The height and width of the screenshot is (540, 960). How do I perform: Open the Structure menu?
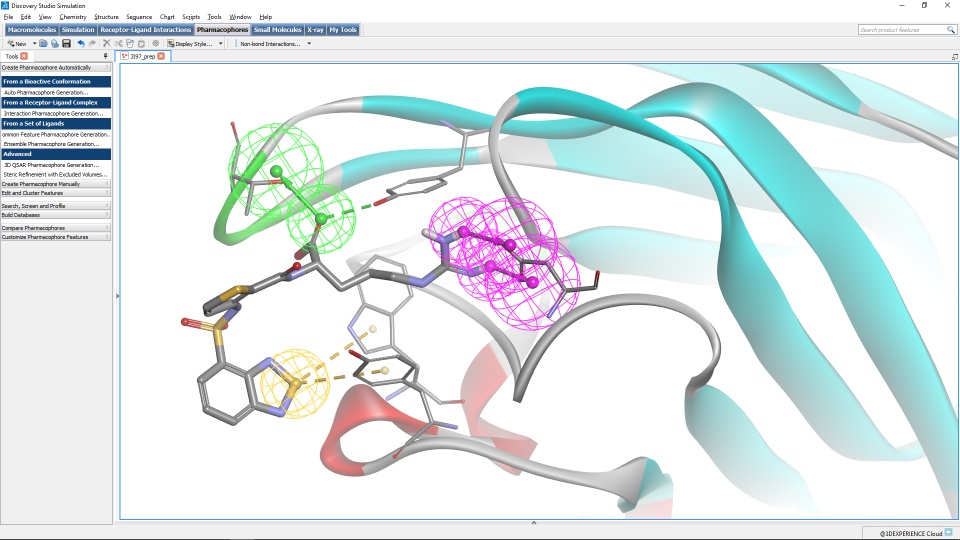[106, 17]
